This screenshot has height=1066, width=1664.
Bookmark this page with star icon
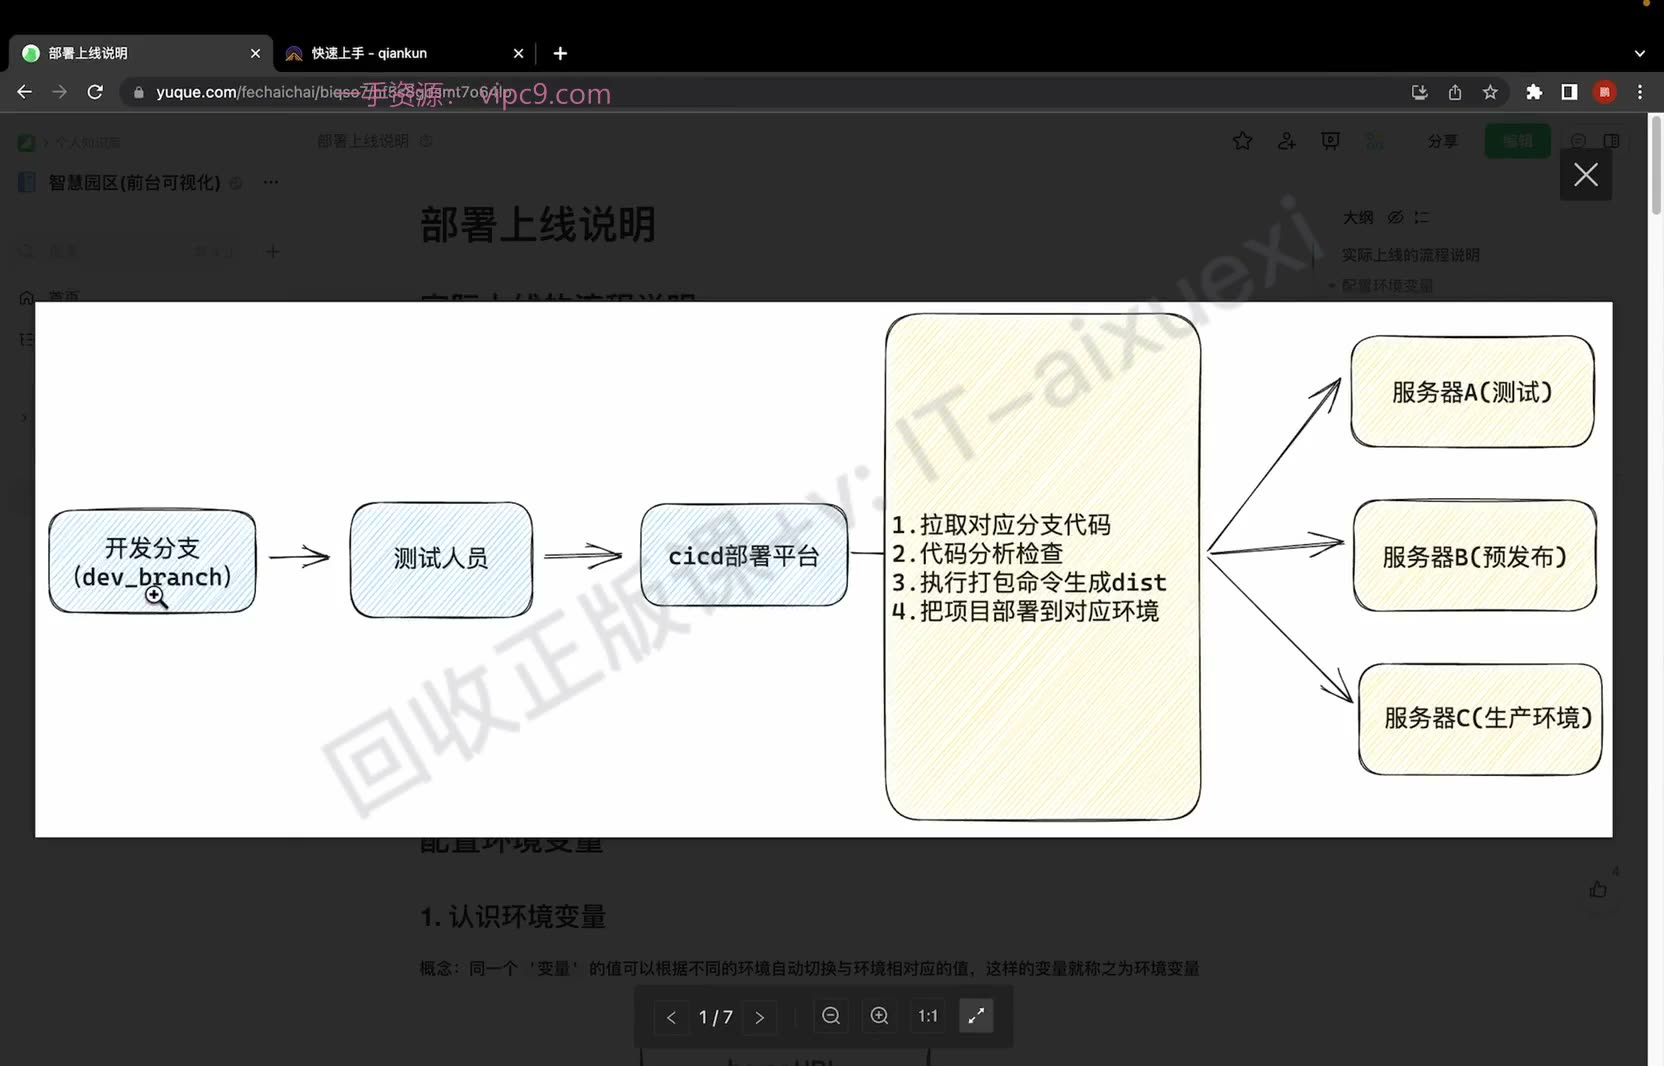click(x=1490, y=92)
